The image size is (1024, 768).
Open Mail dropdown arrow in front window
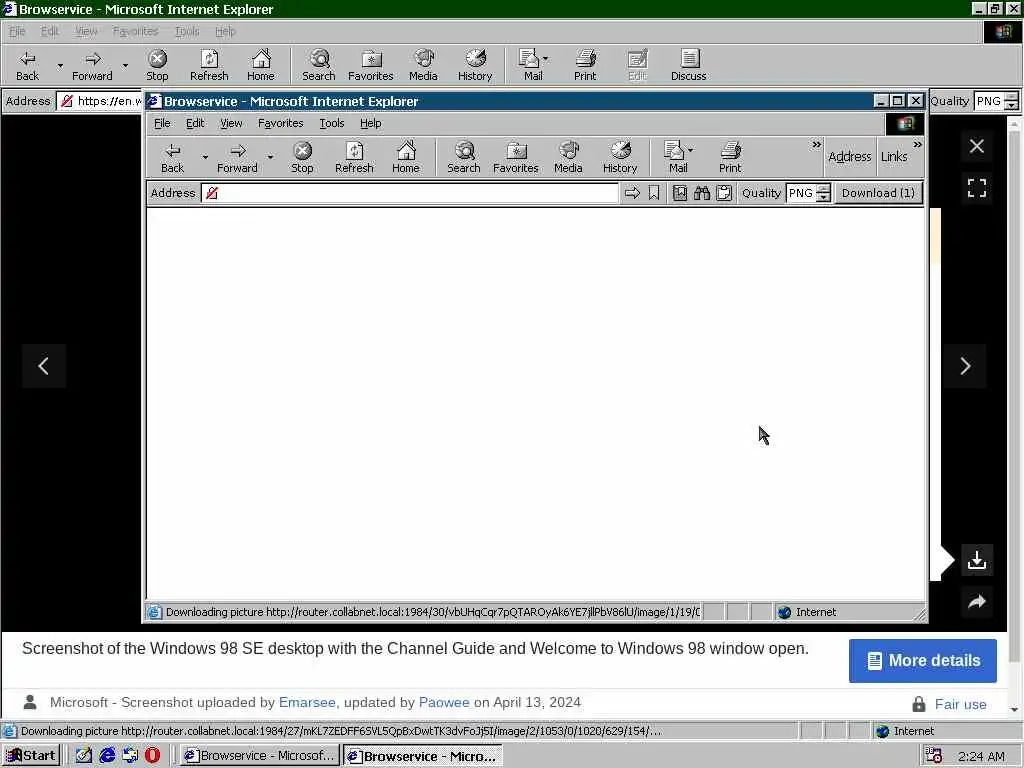(691, 150)
